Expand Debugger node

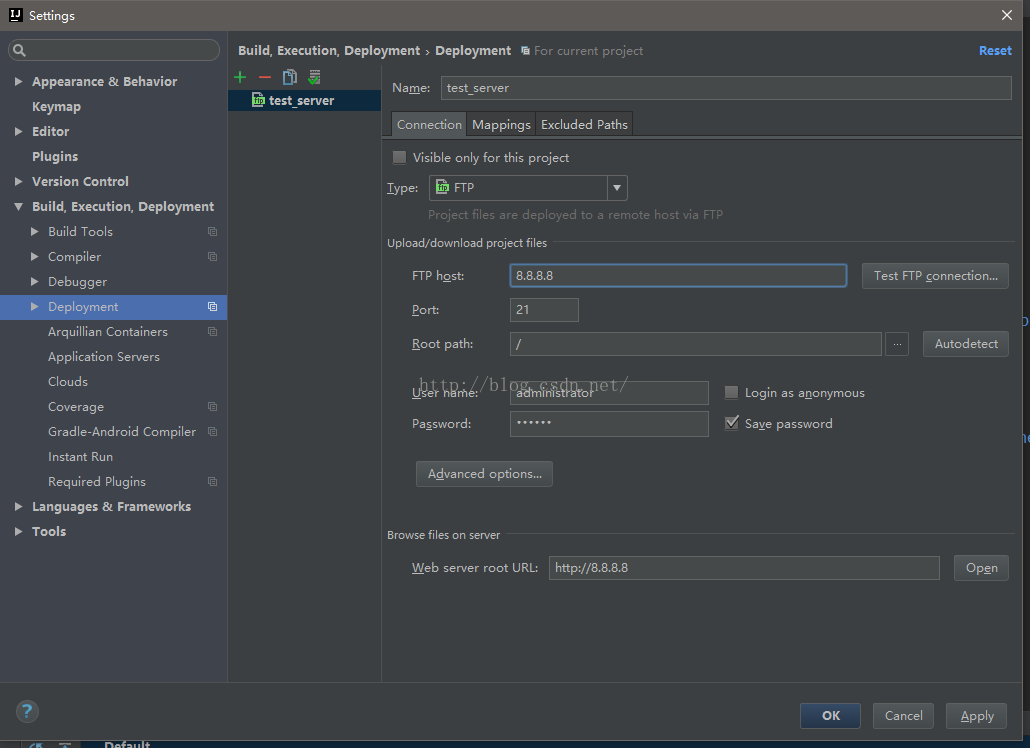tap(35, 281)
